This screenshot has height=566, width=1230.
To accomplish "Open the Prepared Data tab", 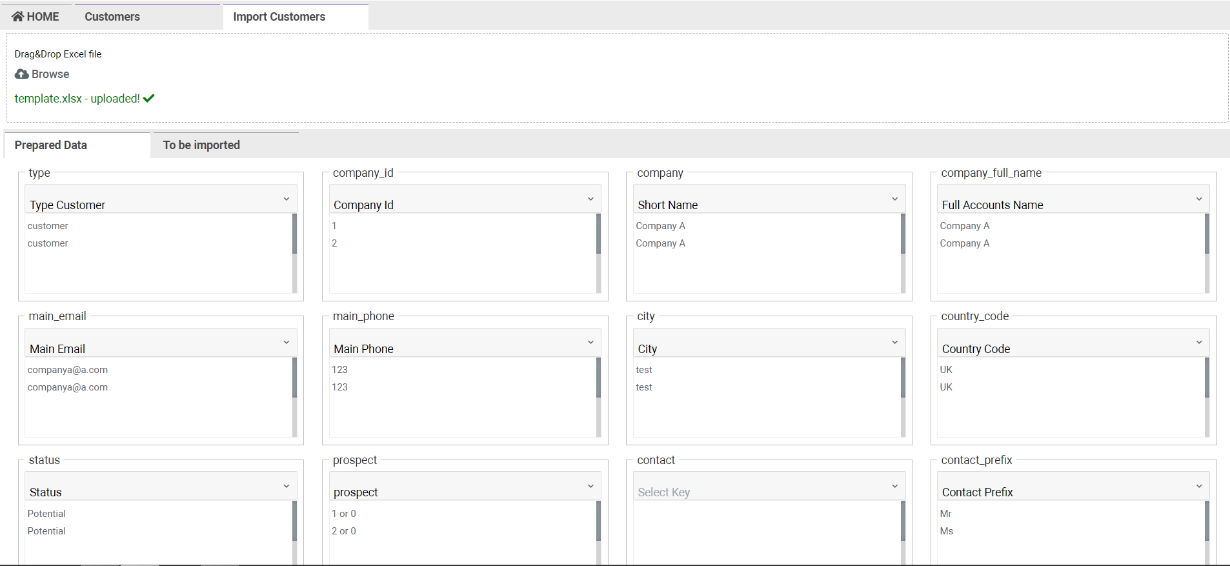I will coord(51,145).
